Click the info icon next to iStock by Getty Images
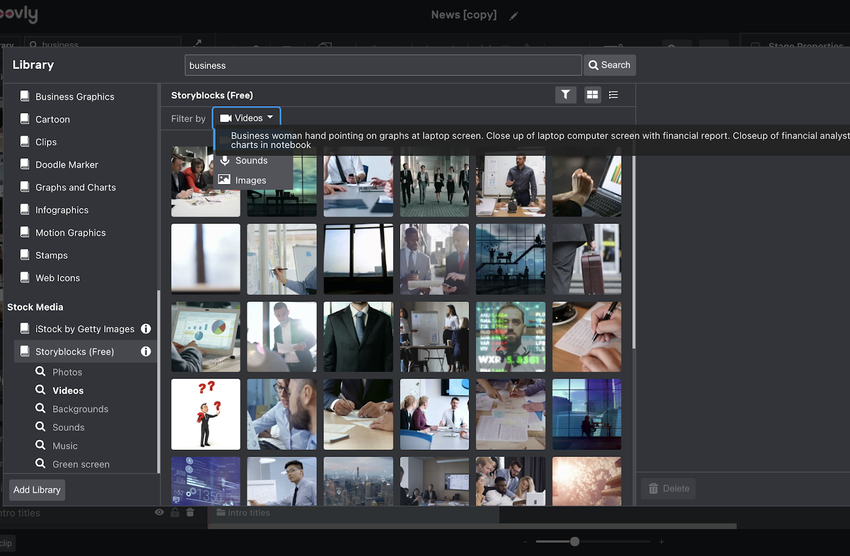The height and width of the screenshot is (556, 850). tap(146, 329)
